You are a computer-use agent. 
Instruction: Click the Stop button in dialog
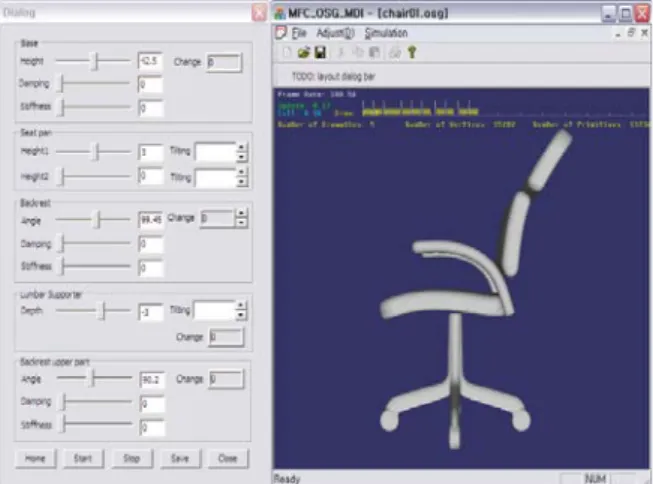click(x=132, y=459)
